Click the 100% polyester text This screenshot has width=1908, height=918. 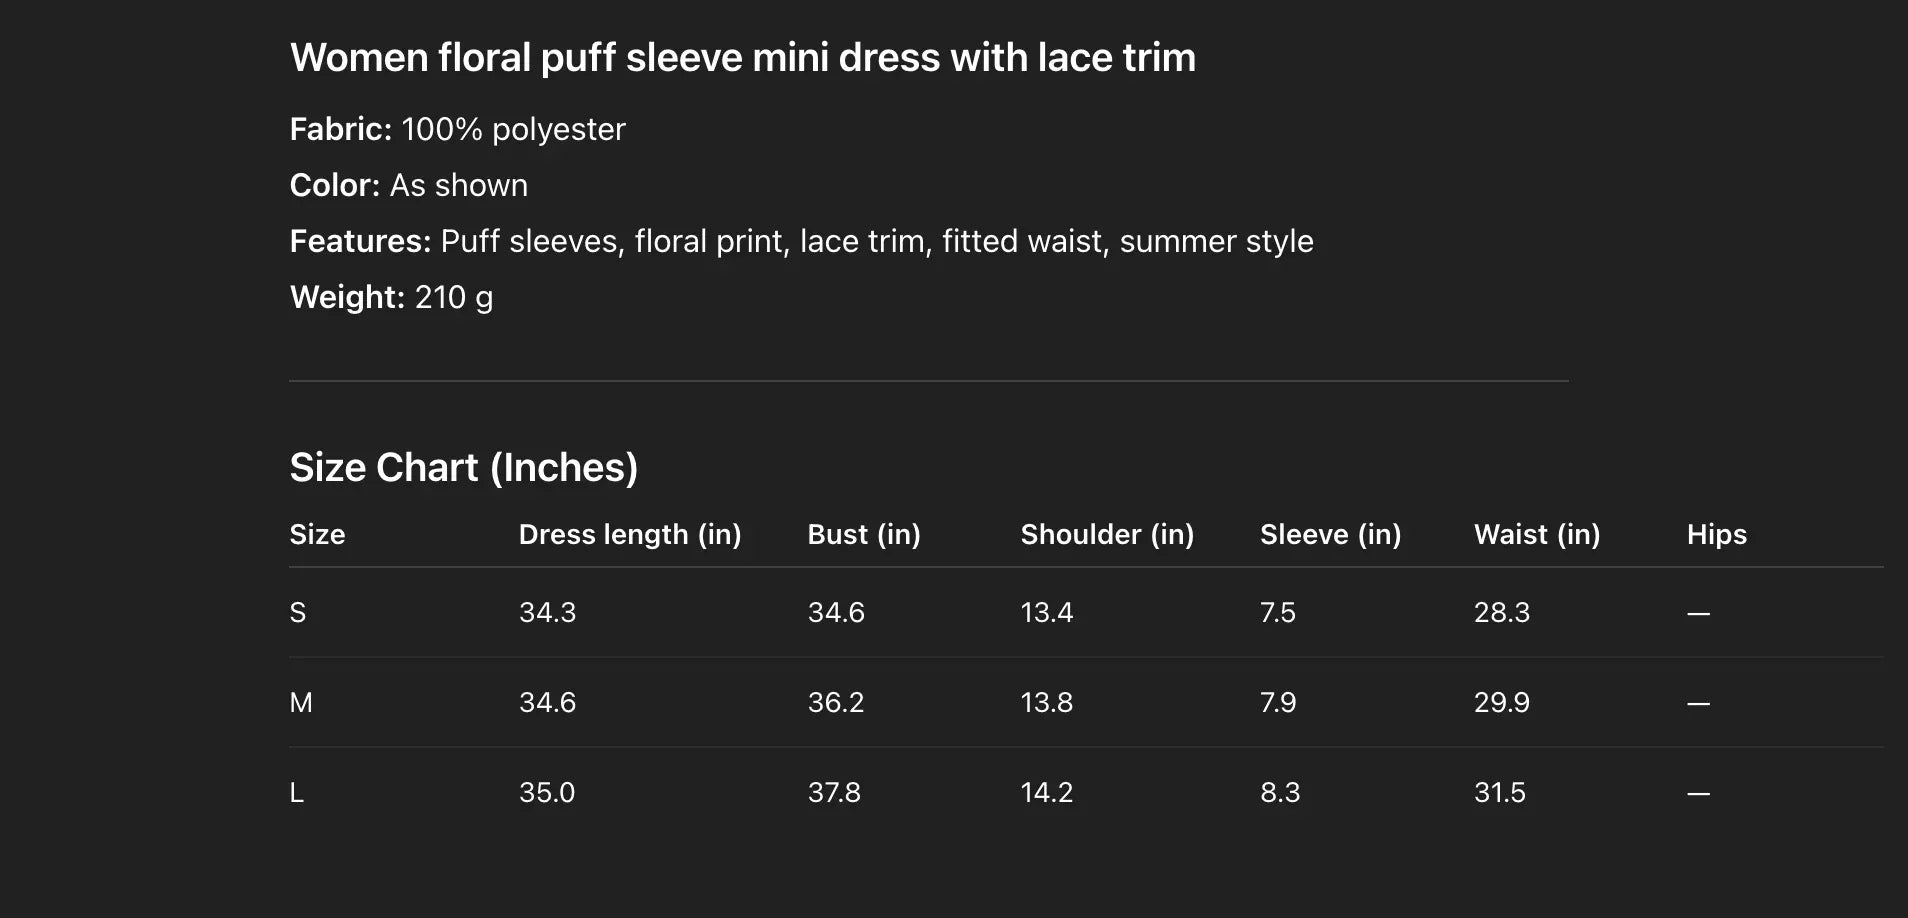point(513,129)
